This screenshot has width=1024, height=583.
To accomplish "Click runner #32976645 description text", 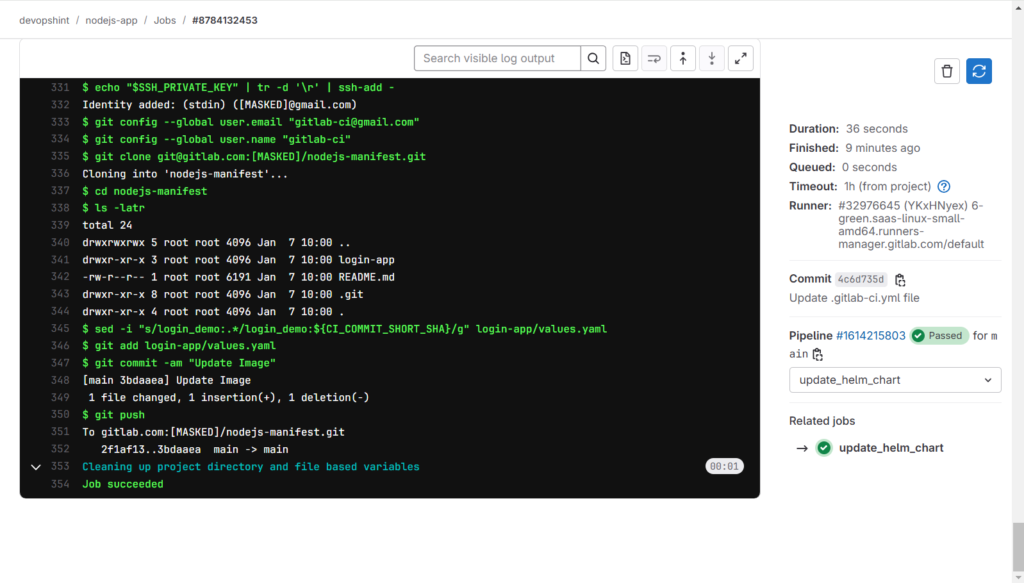I will point(911,225).
